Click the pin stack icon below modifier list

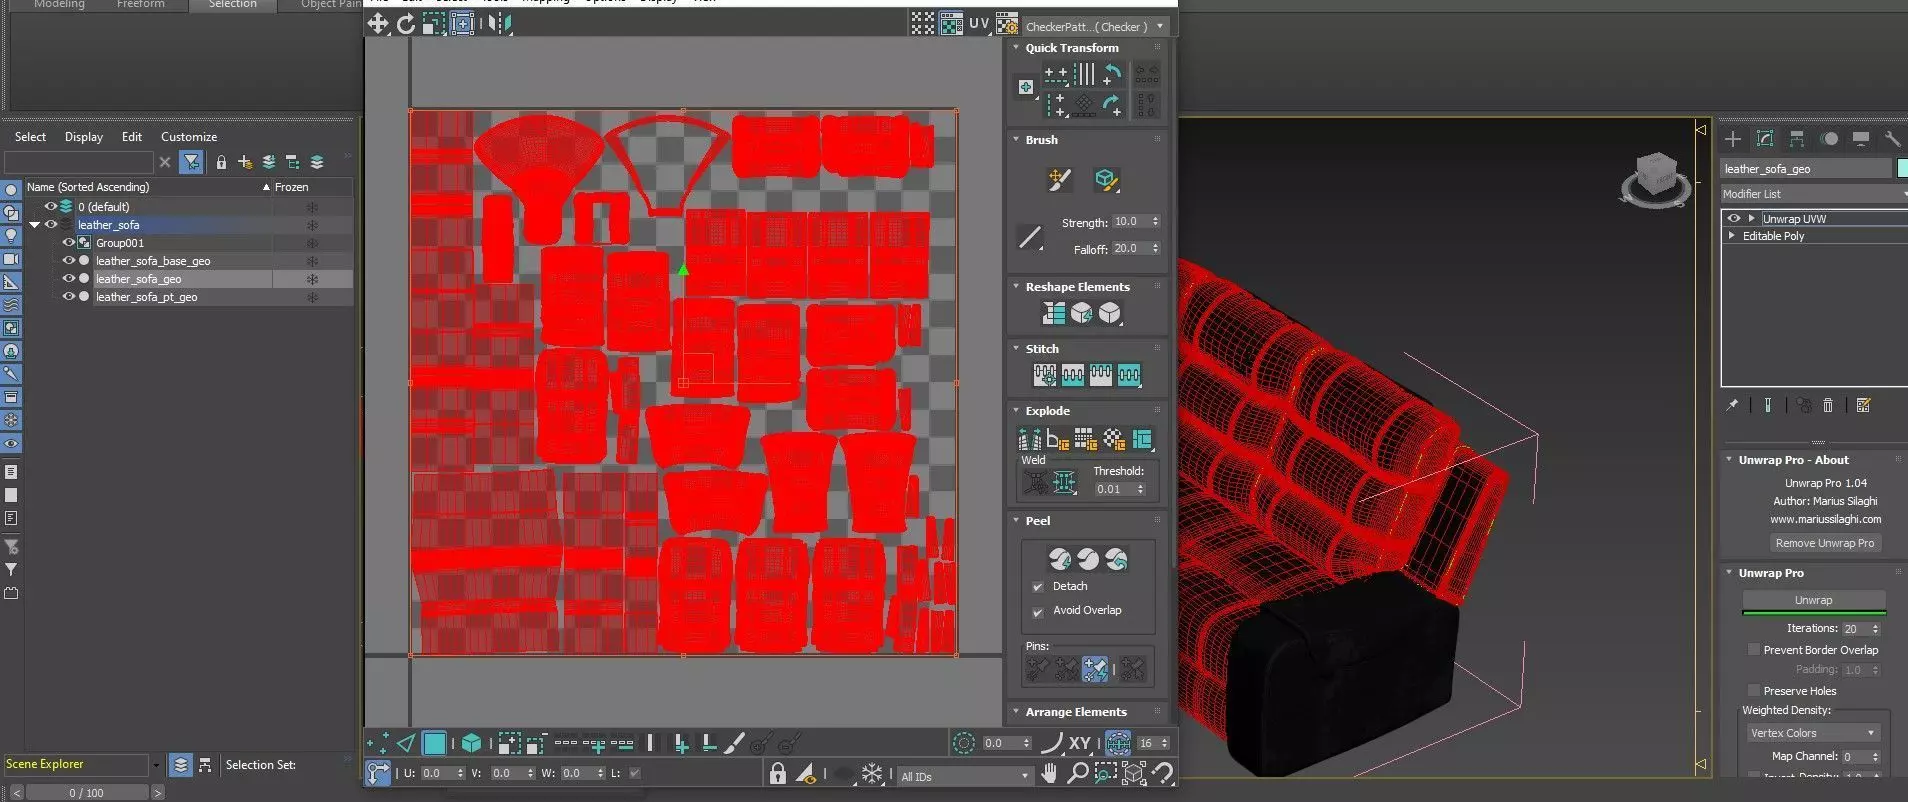point(1732,405)
